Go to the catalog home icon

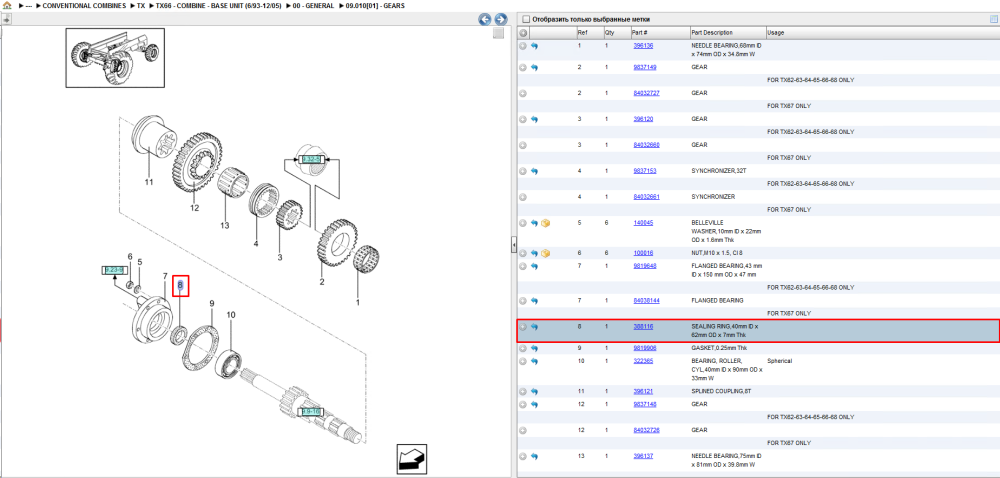(7, 6)
